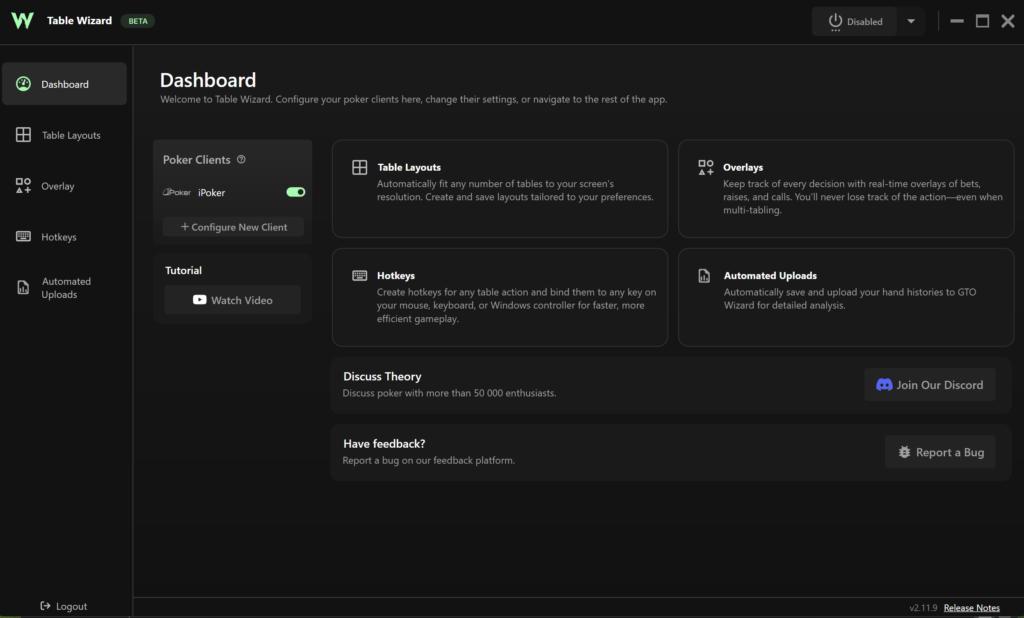The width and height of the screenshot is (1024, 618).
Task: Click the iPoker client logo
Action: click(177, 192)
